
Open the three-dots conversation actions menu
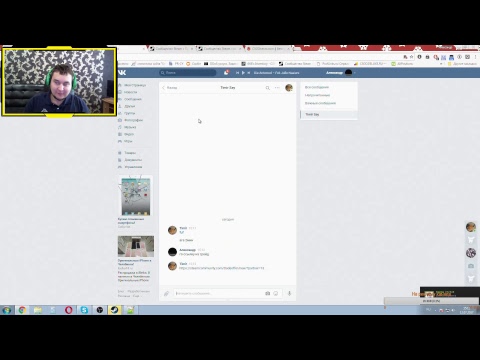coord(277,88)
